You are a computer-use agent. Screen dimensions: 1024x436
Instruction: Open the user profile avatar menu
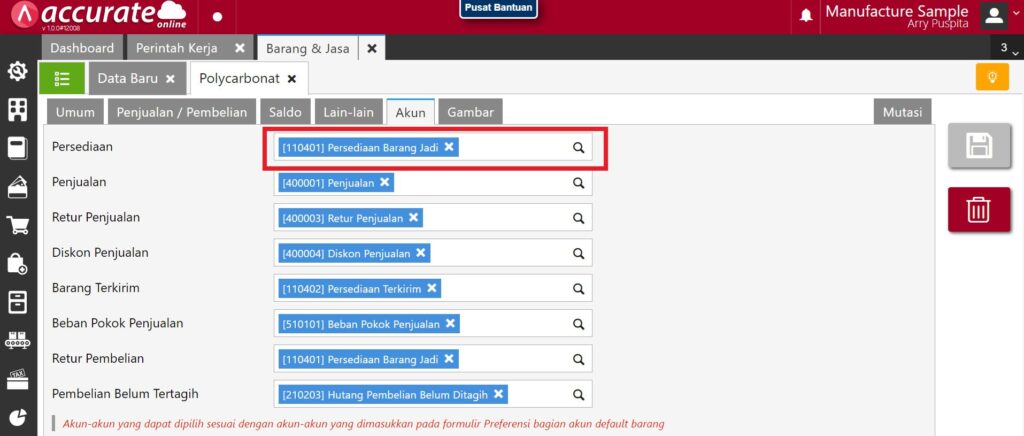(994, 16)
